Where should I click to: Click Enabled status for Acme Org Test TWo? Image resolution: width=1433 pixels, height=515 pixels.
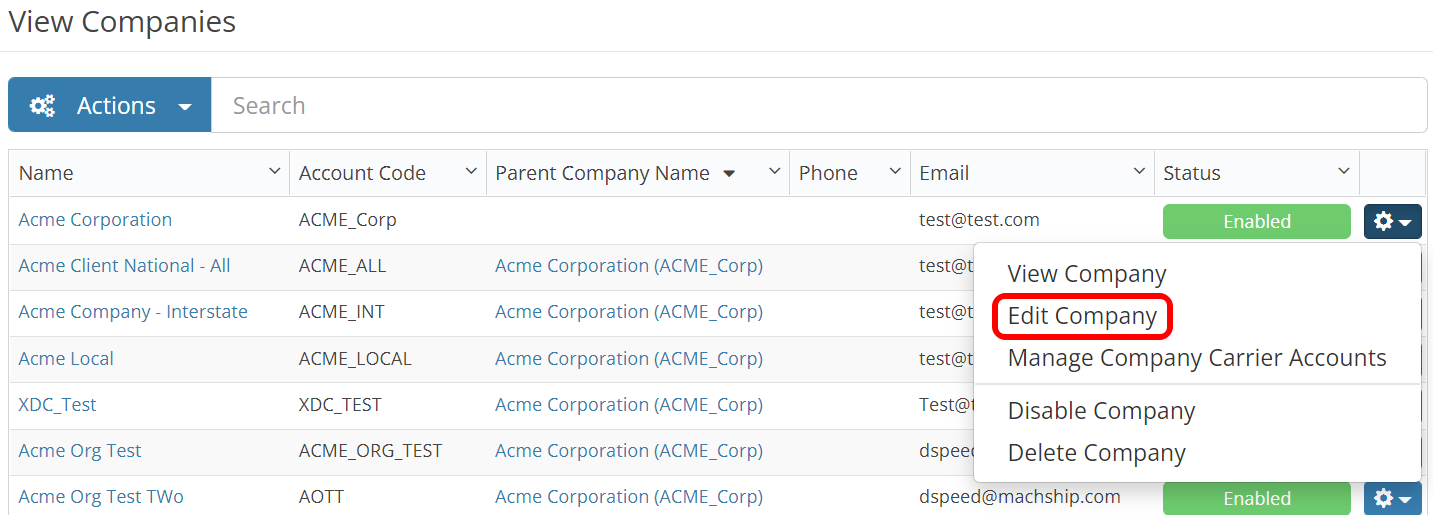pos(1256,498)
